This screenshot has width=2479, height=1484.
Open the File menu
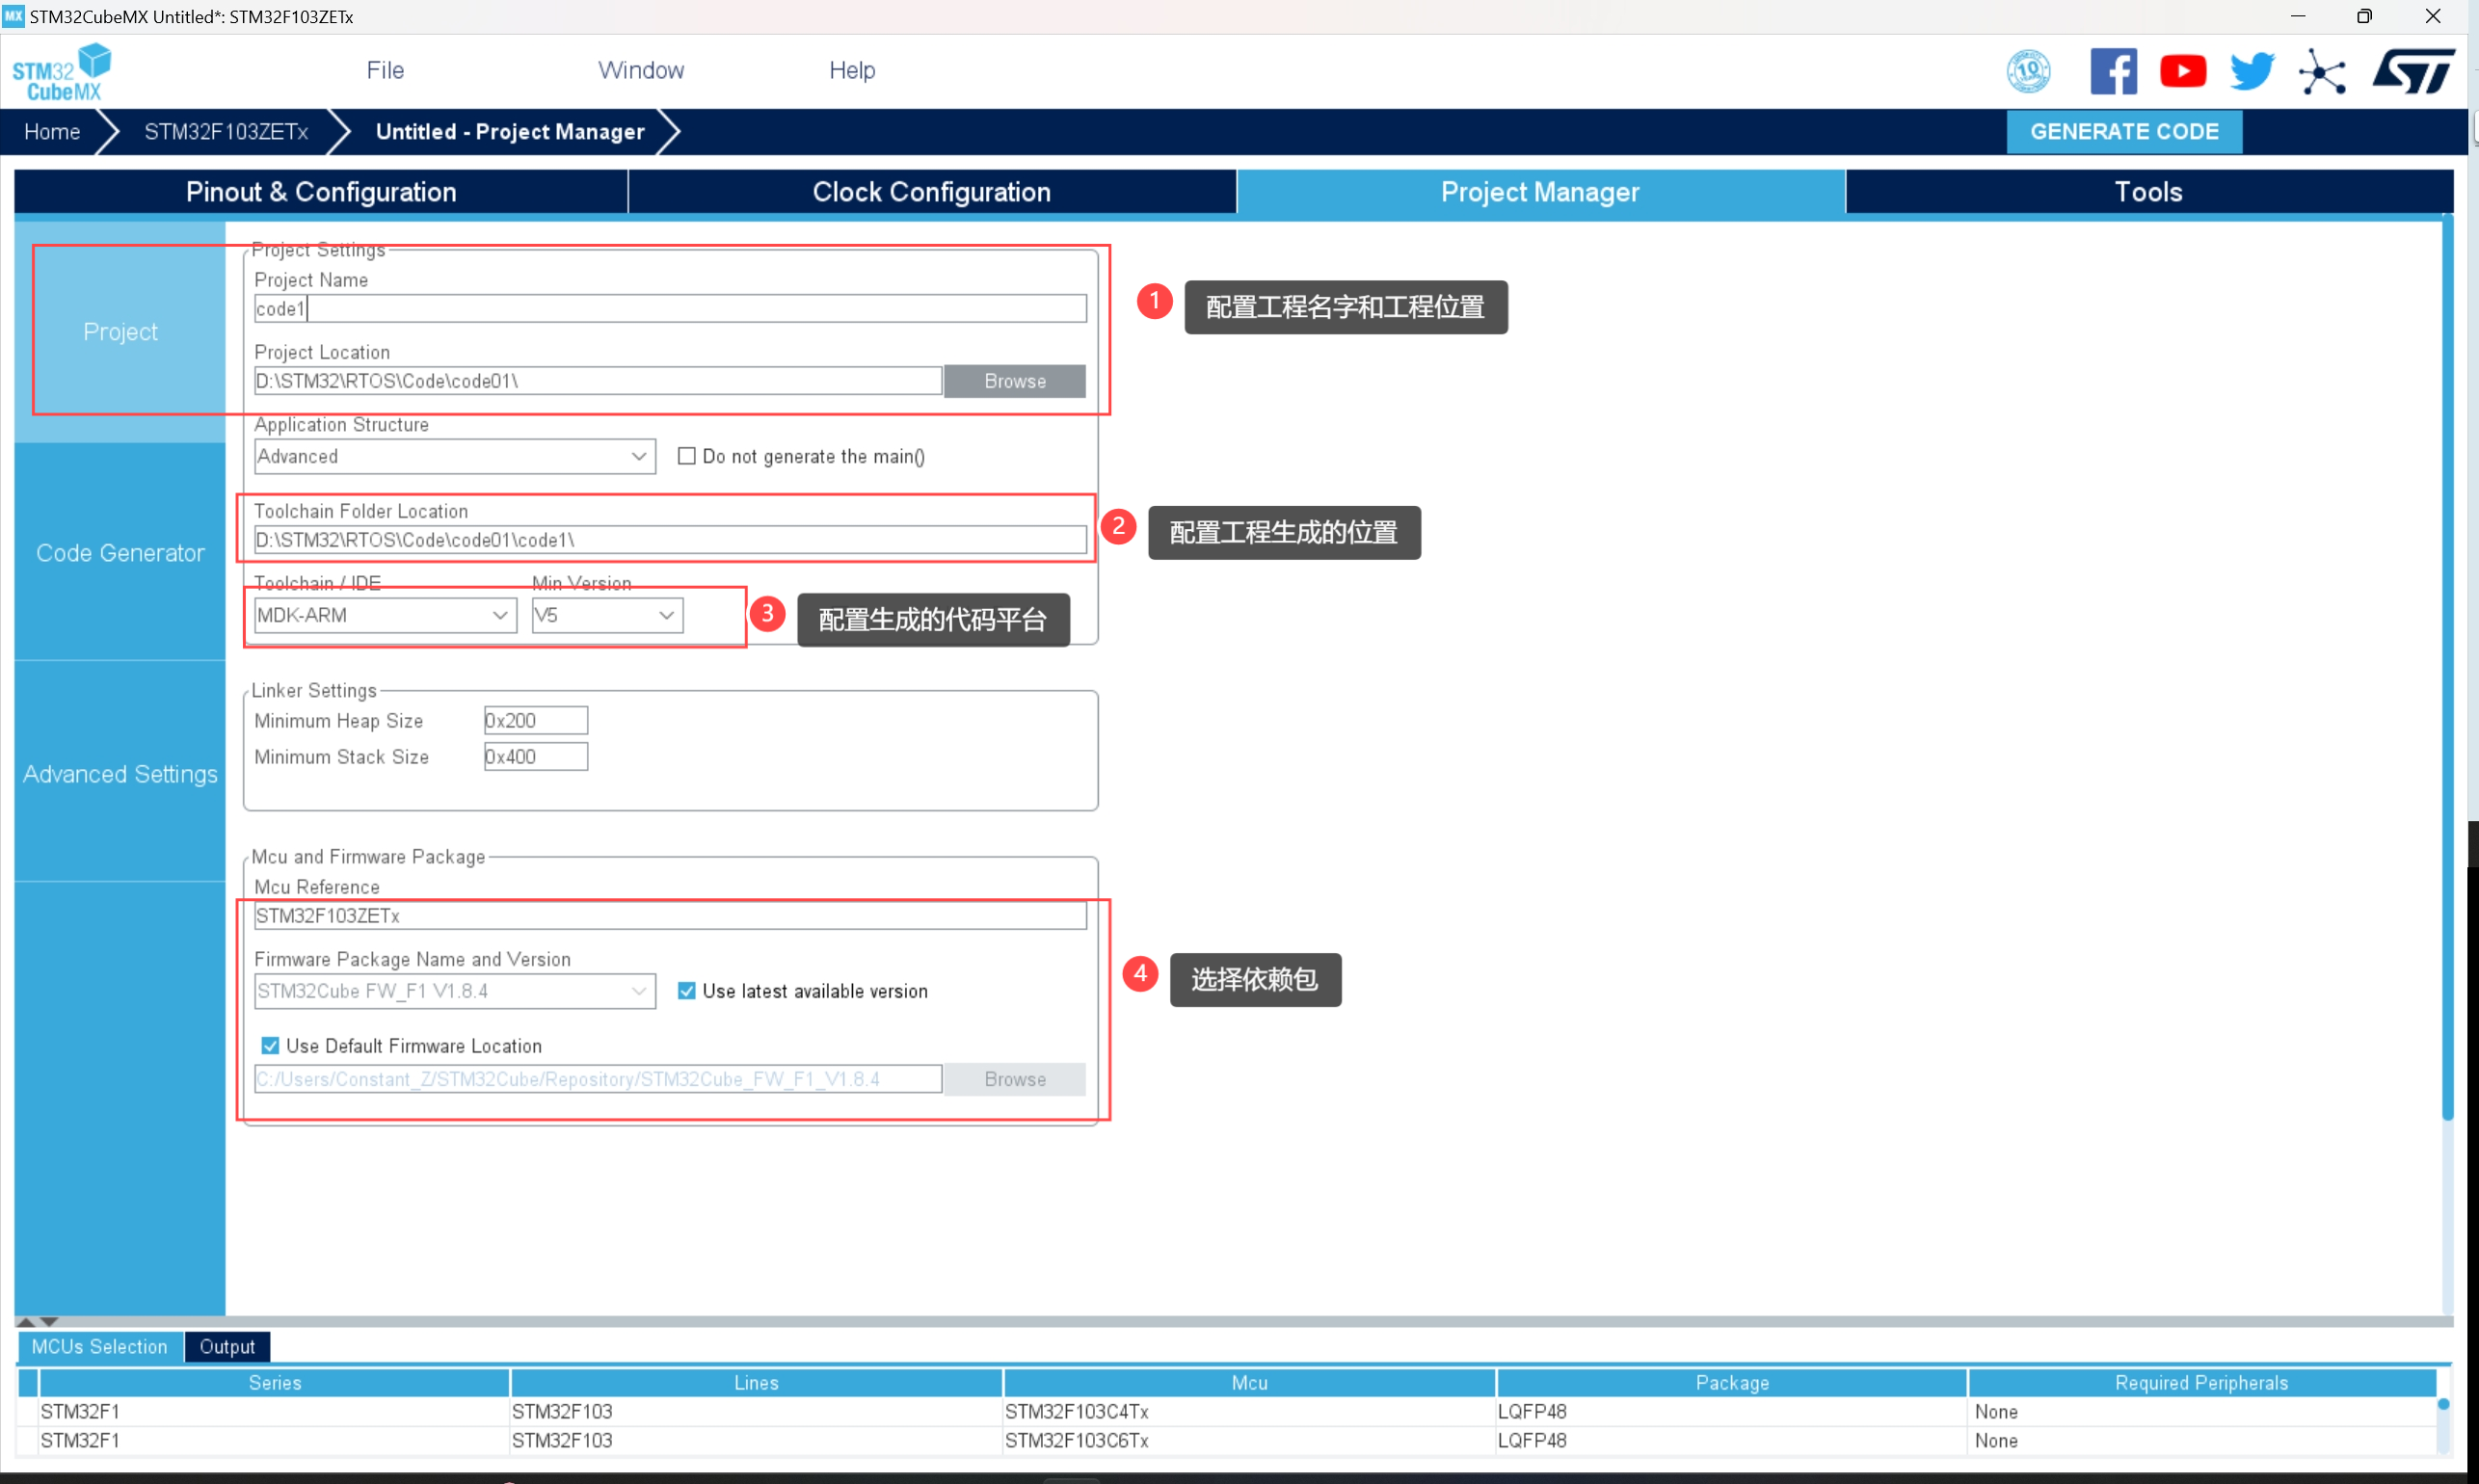pos(385,70)
